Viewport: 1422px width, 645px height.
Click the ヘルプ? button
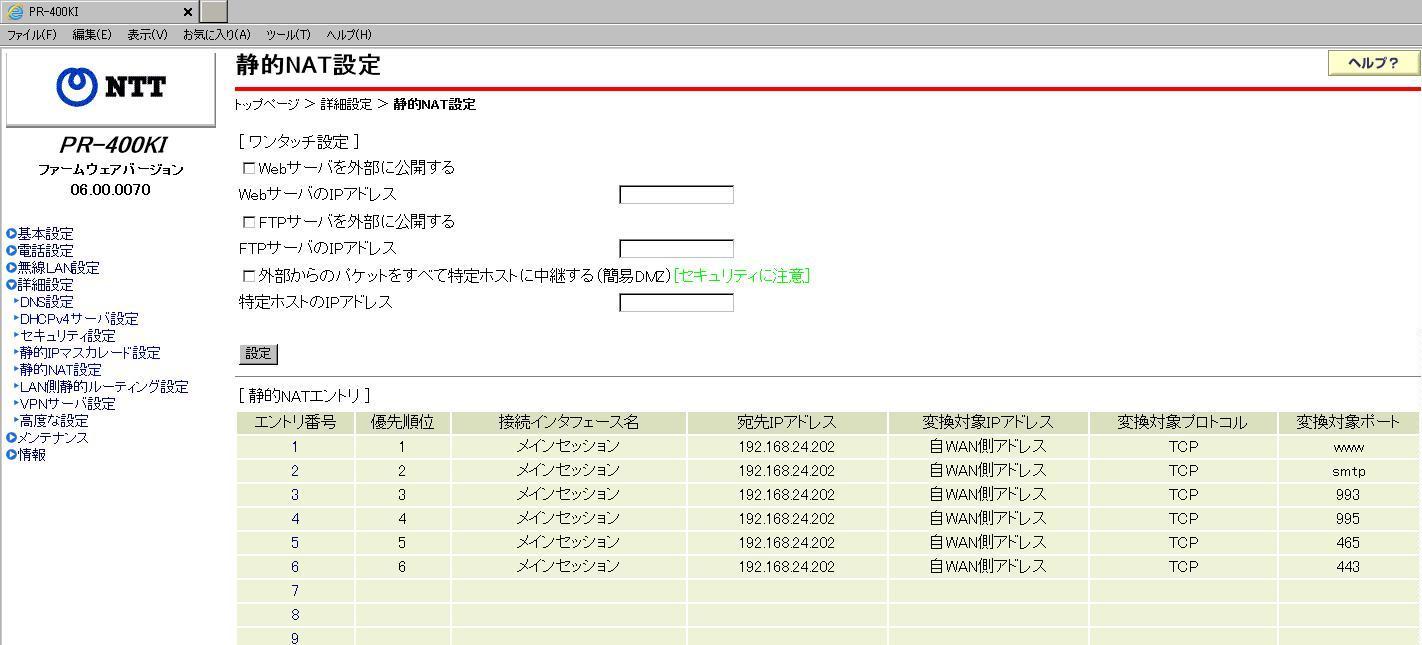pos(1373,63)
